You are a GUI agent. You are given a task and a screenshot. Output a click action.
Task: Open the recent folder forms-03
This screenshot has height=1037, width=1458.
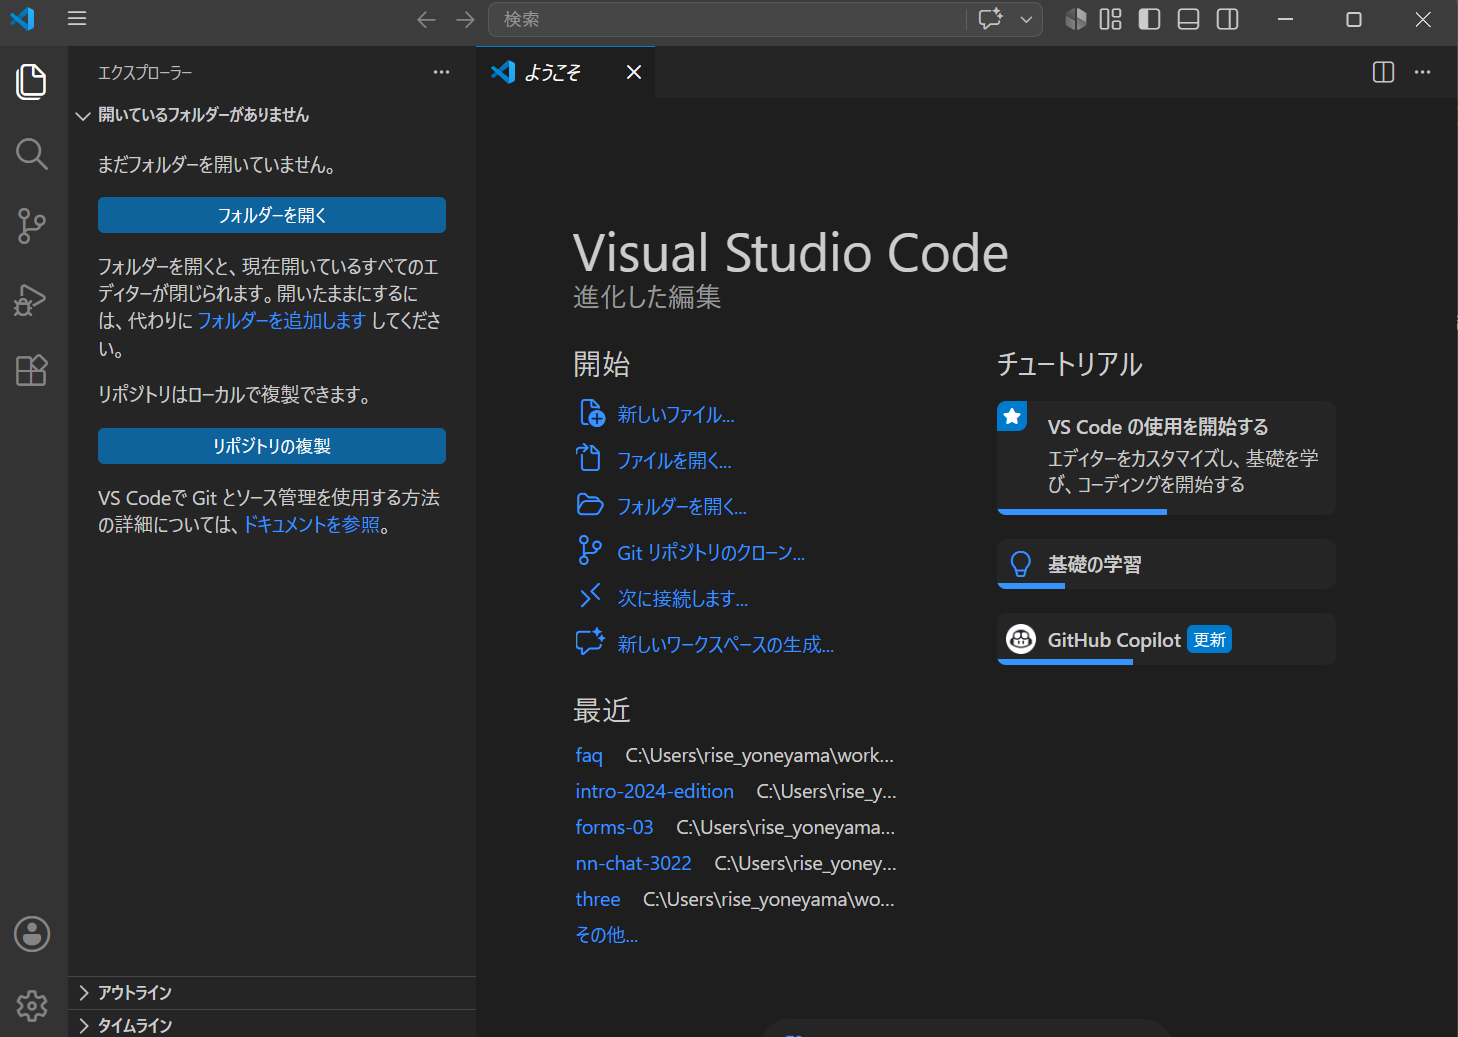pos(614,828)
